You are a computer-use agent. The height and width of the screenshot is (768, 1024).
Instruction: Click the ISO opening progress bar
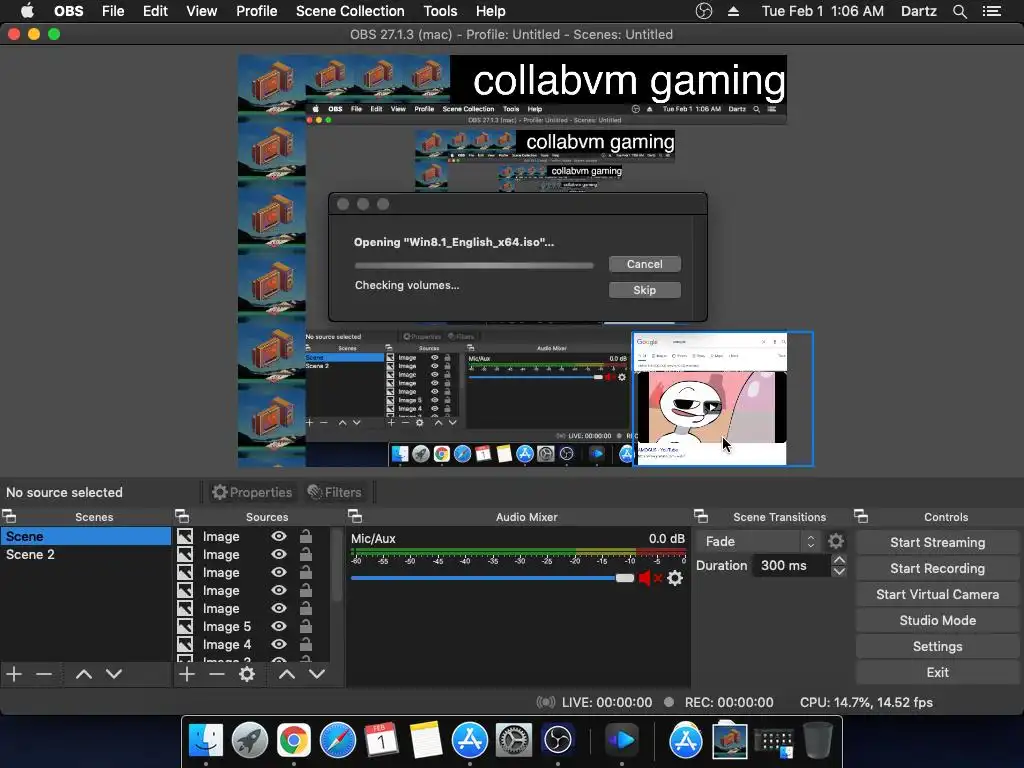474,266
